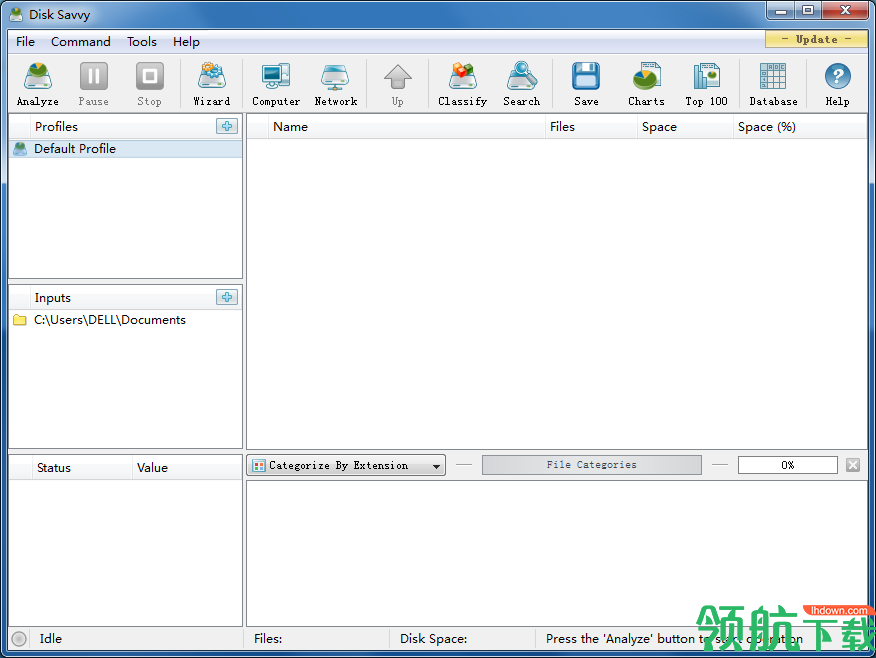
Task: Maximize the Disk Savvy window
Action: click(x=808, y=11)
